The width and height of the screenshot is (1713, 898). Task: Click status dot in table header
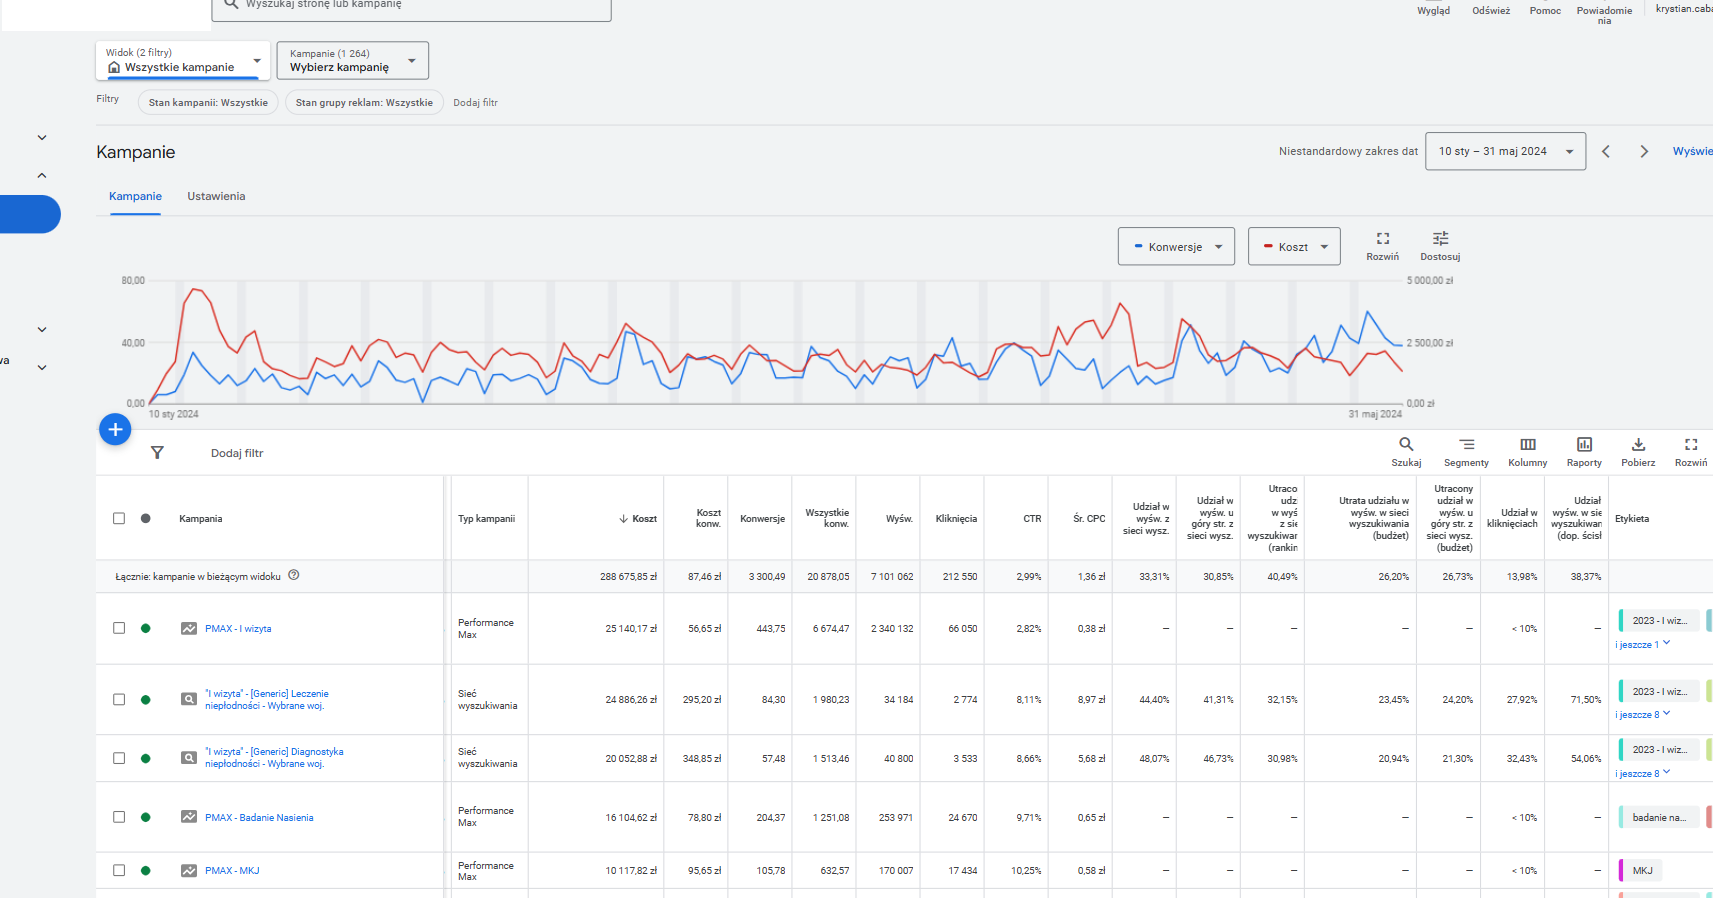[x=146, y=518]
